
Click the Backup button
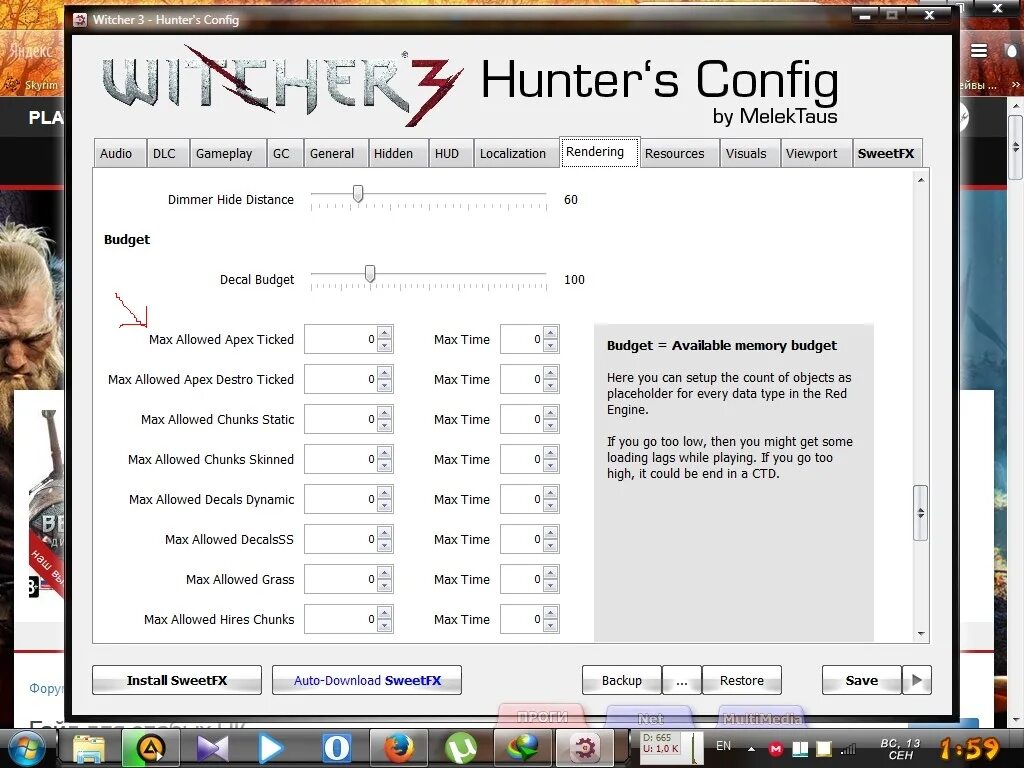coord(622,680)
